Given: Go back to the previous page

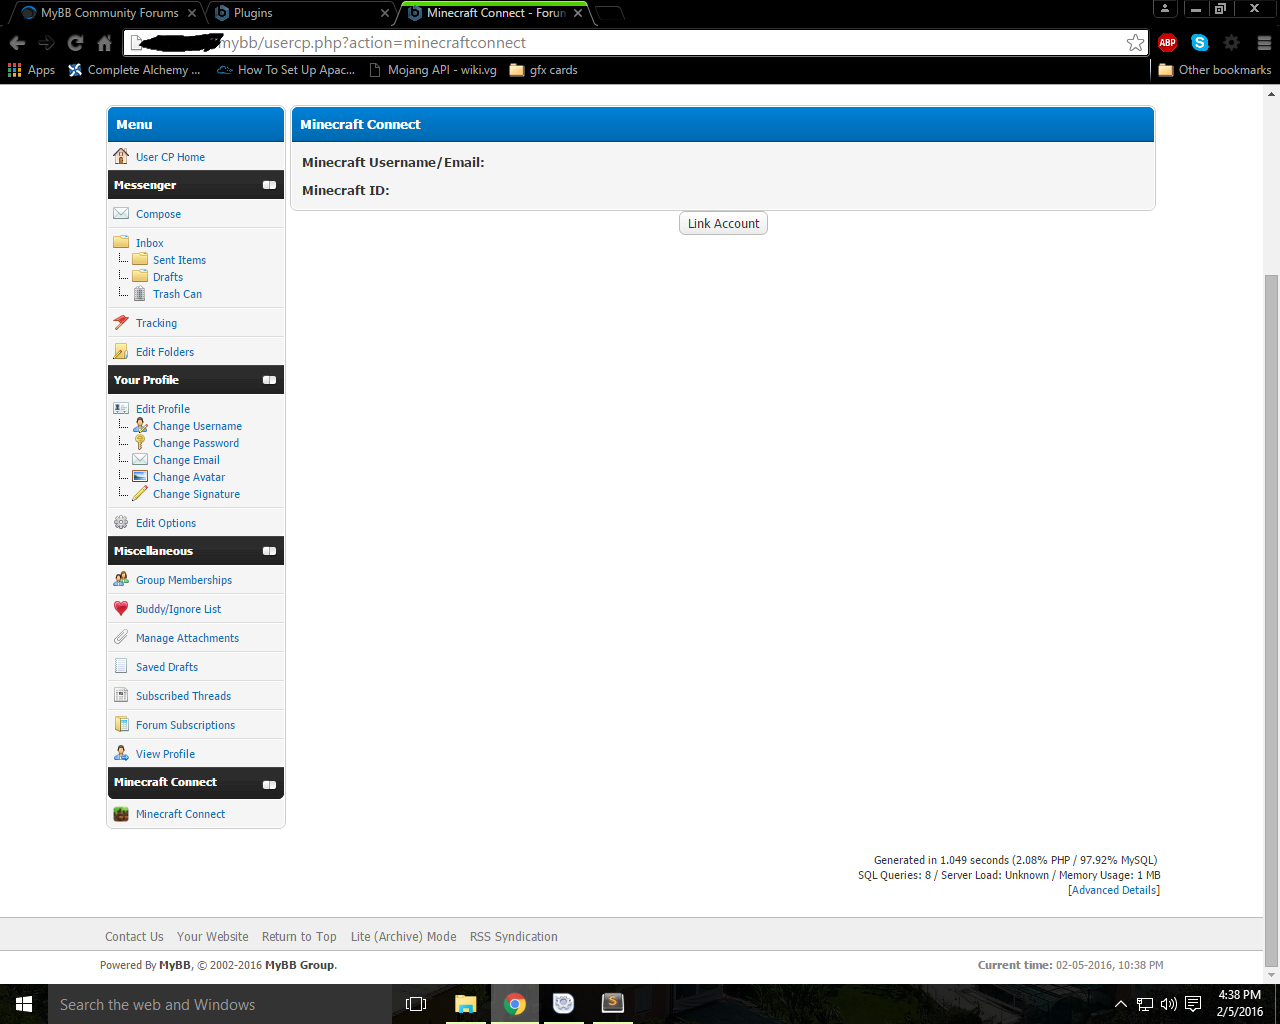Looking at the screenshot, I should 17,42.
